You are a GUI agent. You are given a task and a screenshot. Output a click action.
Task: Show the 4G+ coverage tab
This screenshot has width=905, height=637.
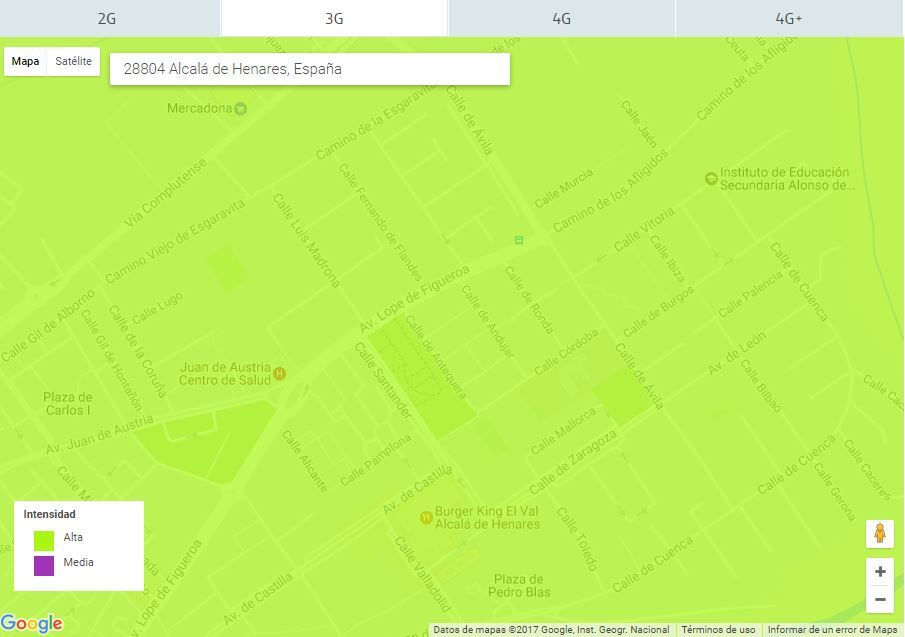(789, 18)
